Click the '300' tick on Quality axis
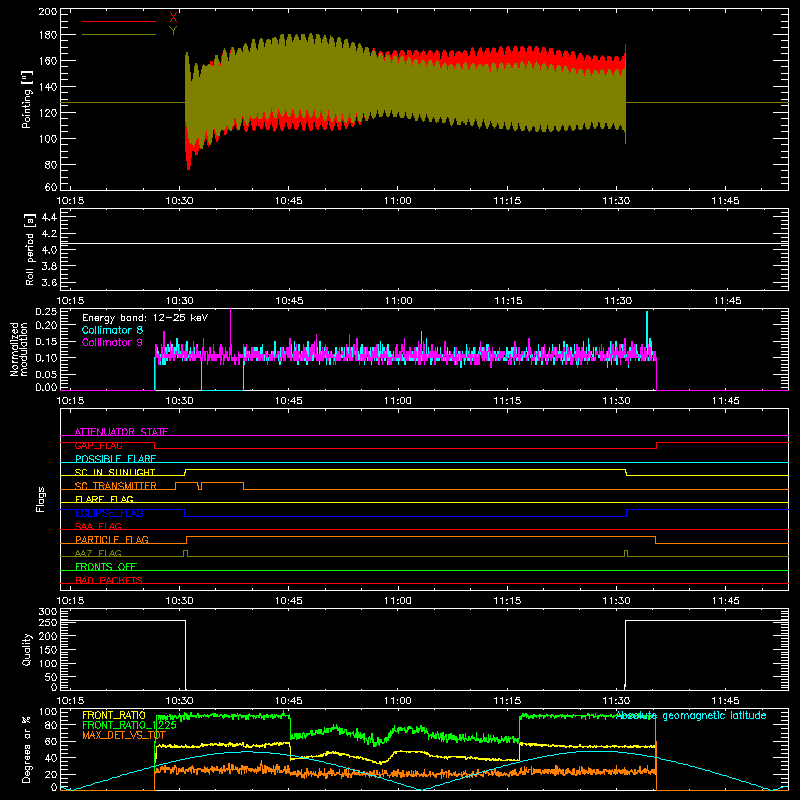 47,612
